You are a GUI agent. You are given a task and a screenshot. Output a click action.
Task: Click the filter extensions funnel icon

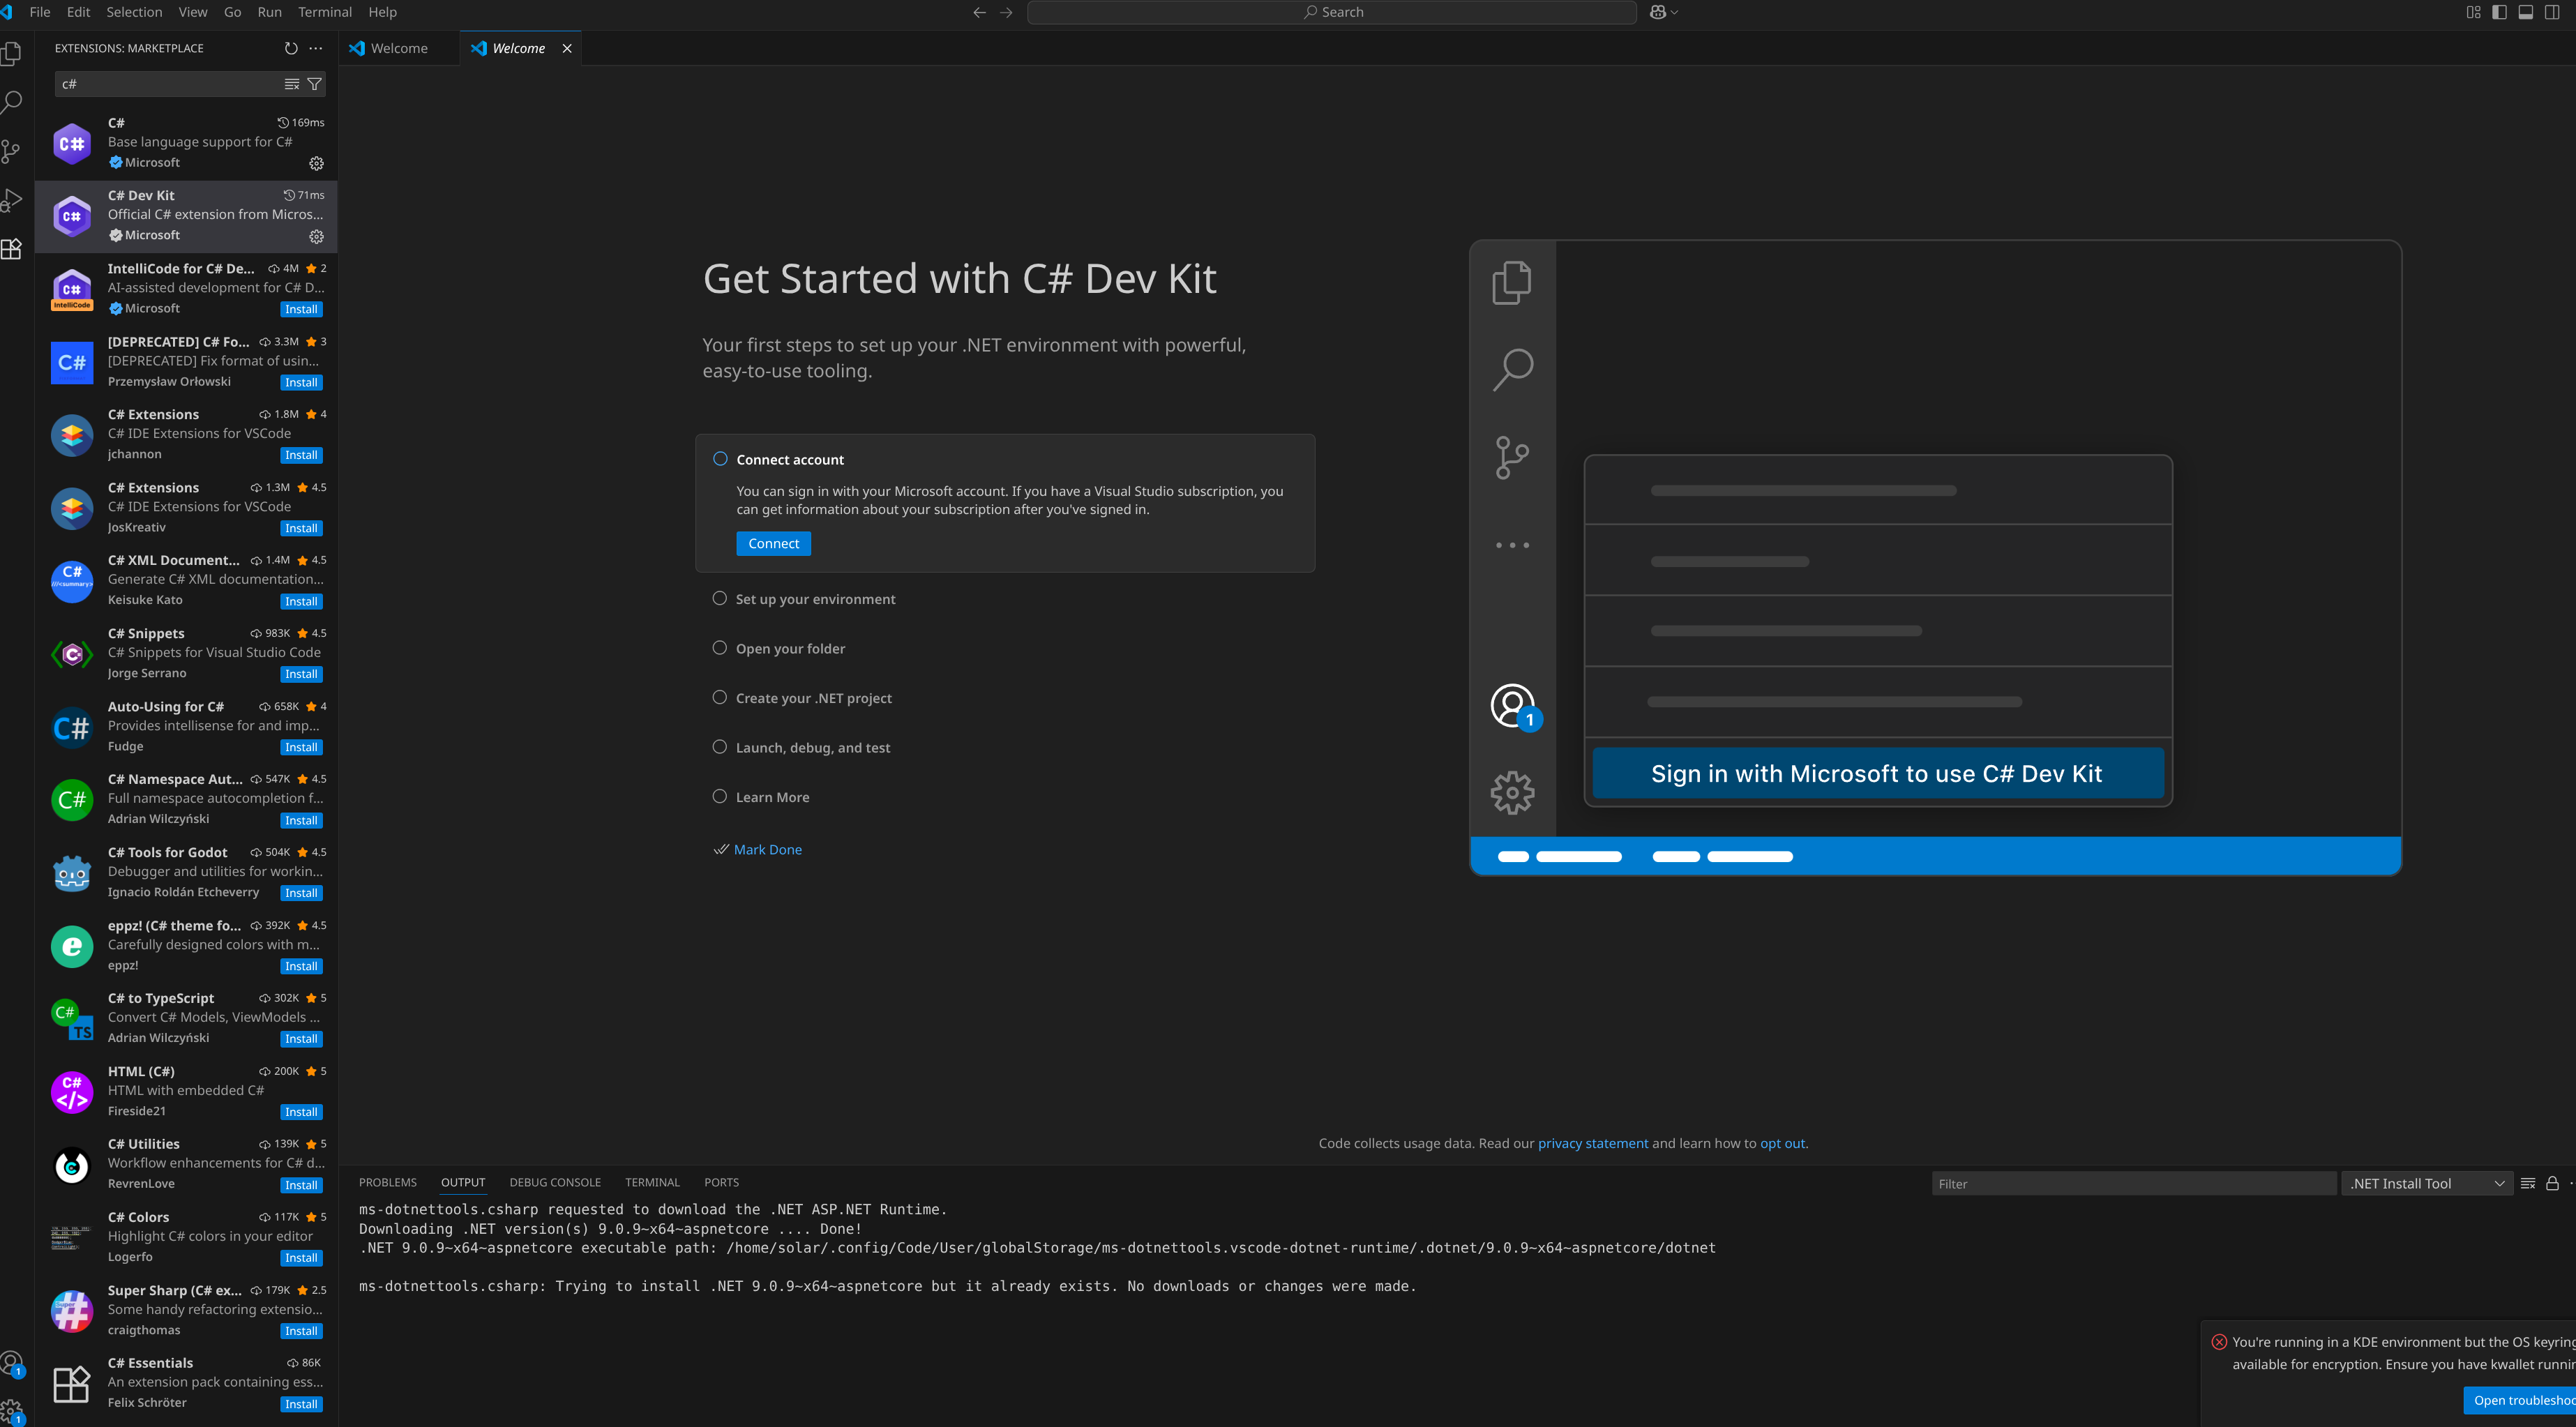315,84
